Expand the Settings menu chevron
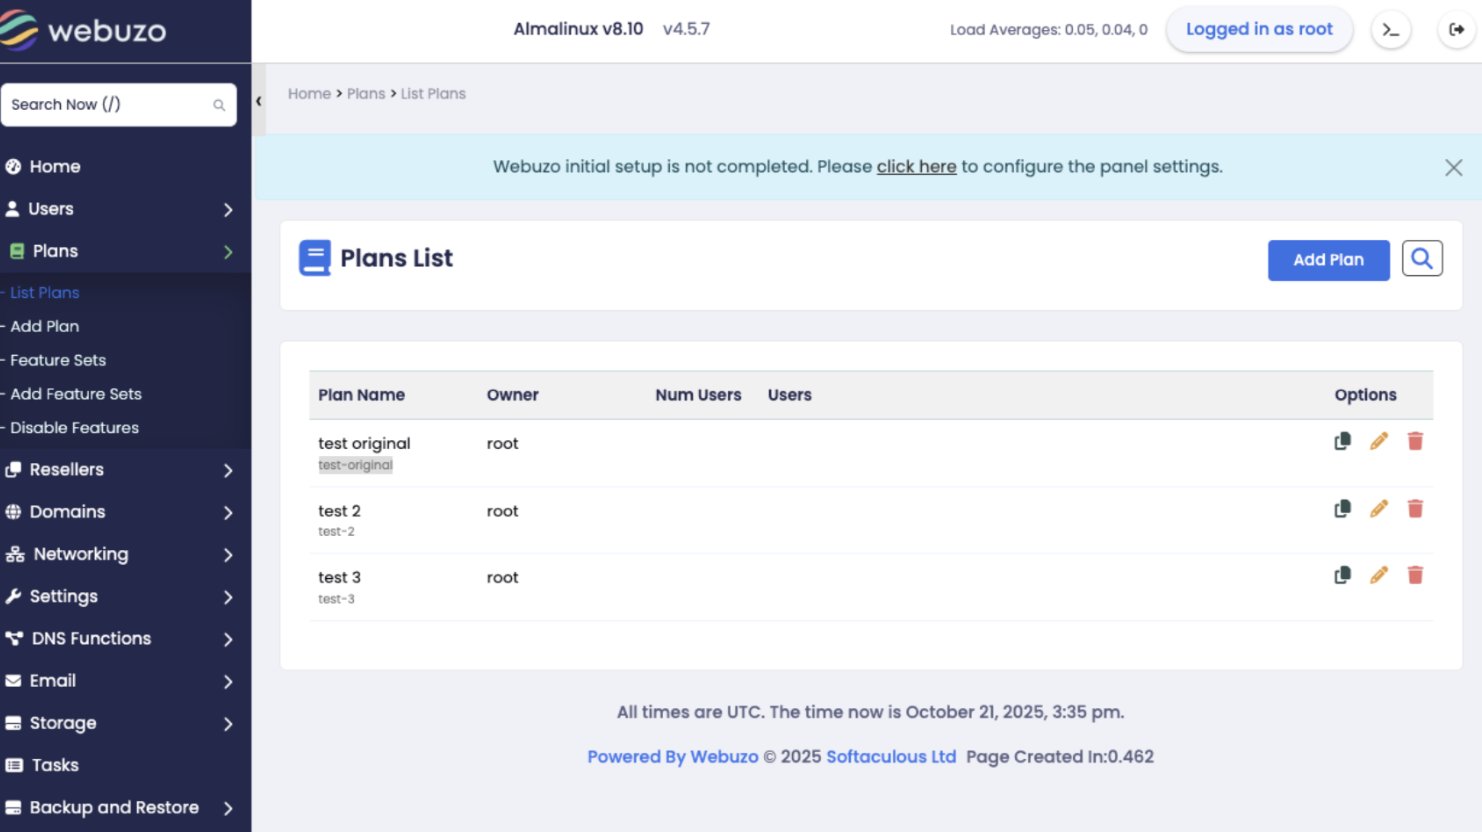Screen dimensions: 1482x832 [228, 597]
